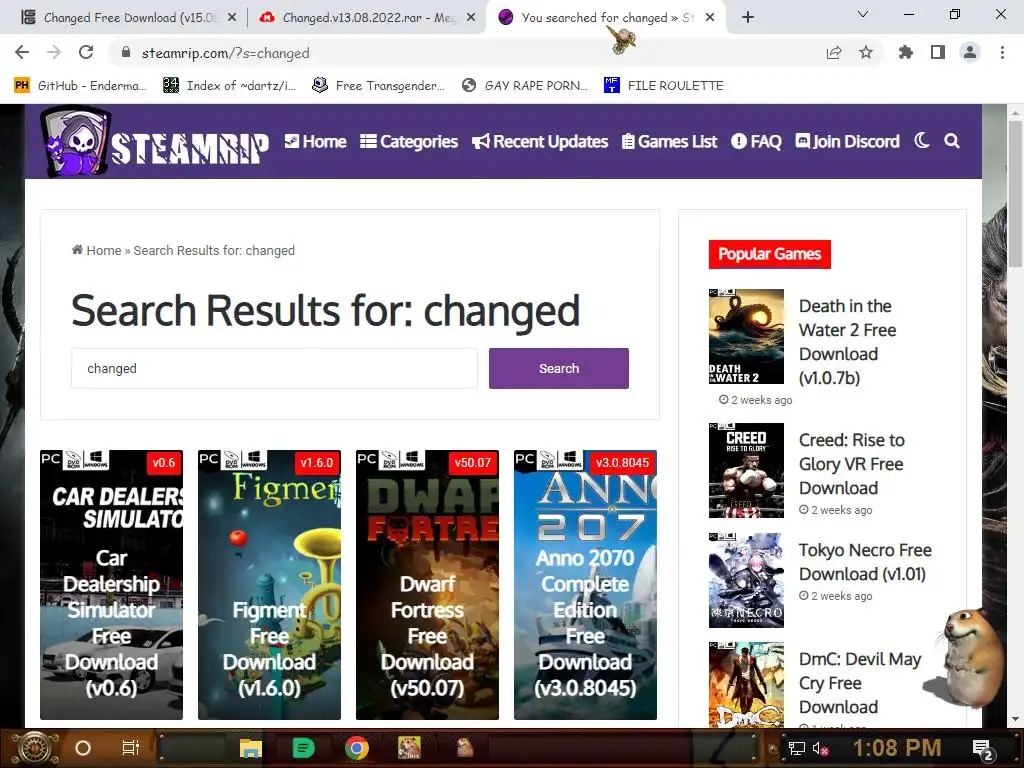Open File Explorer from taskbar
1024x768 pixels.
[x=250, y=748]
